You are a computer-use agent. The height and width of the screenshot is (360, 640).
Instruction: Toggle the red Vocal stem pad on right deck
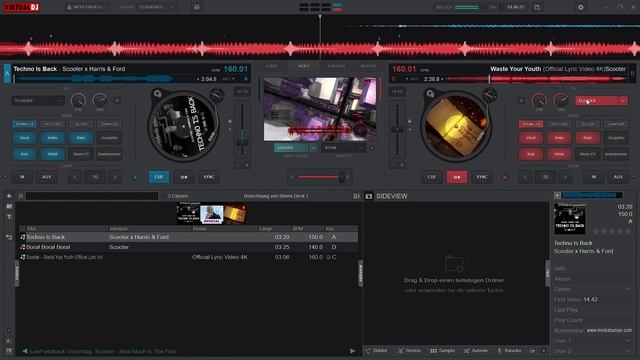(x=531, y=138)
